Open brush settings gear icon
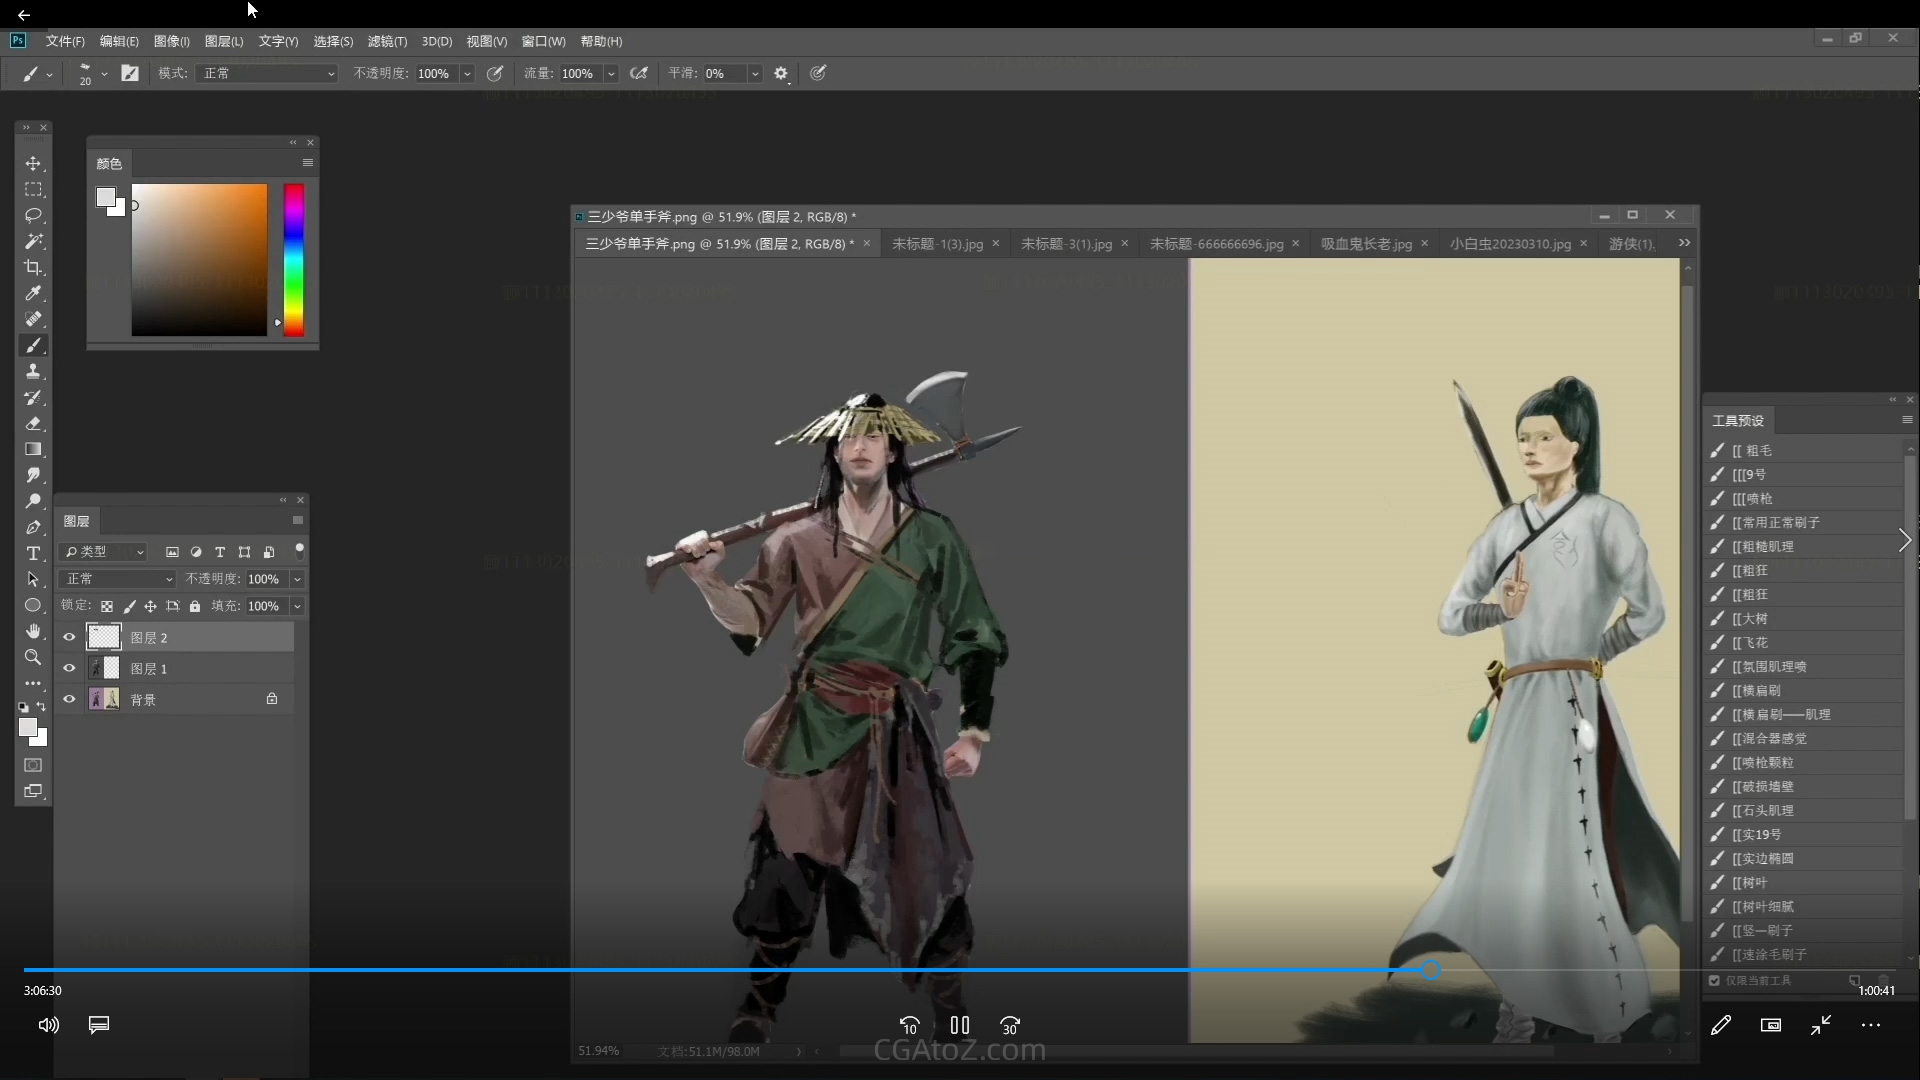This screenshot has height=1080, width=1920. pos(781,73)
